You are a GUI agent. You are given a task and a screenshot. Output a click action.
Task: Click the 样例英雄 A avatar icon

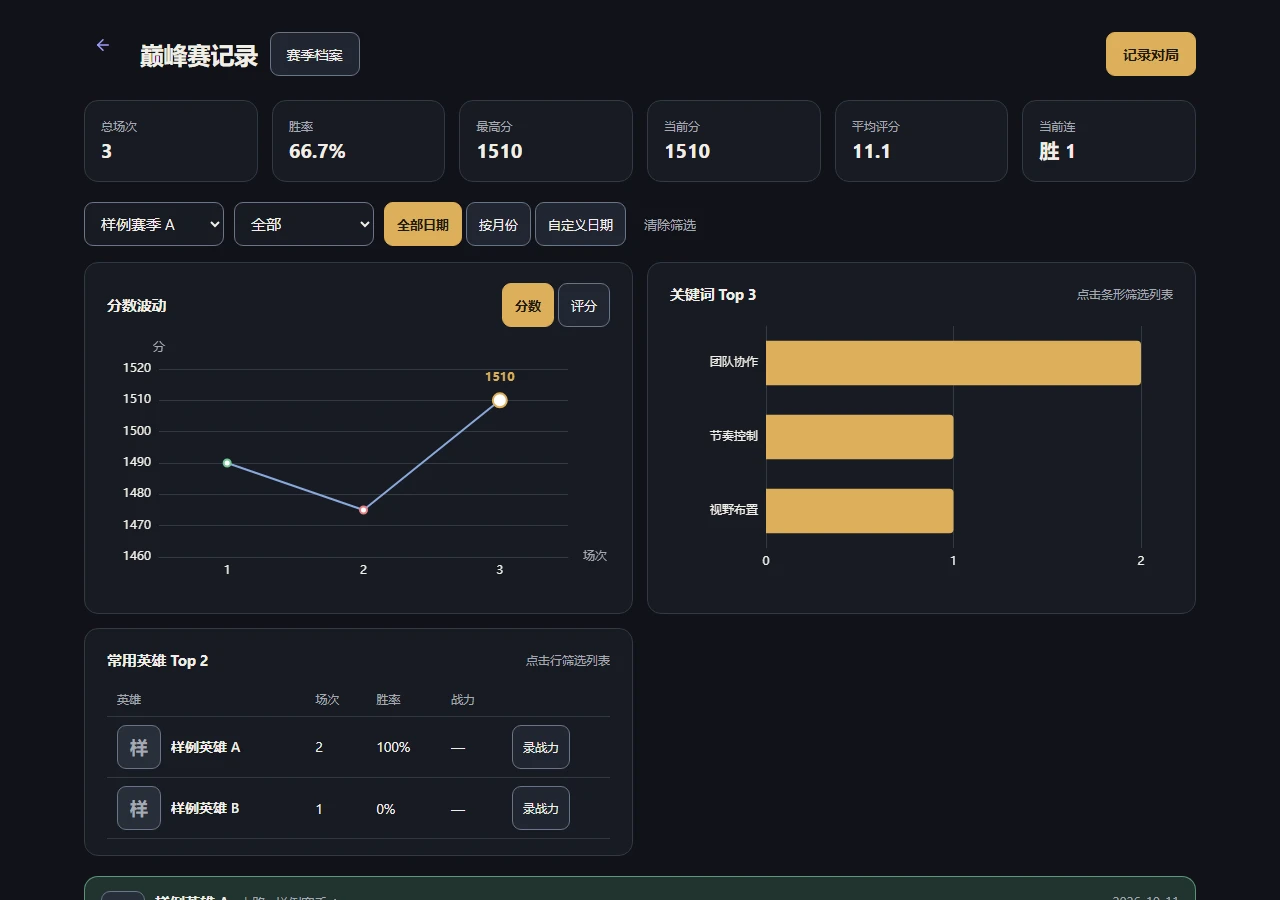tap(139, 747)
